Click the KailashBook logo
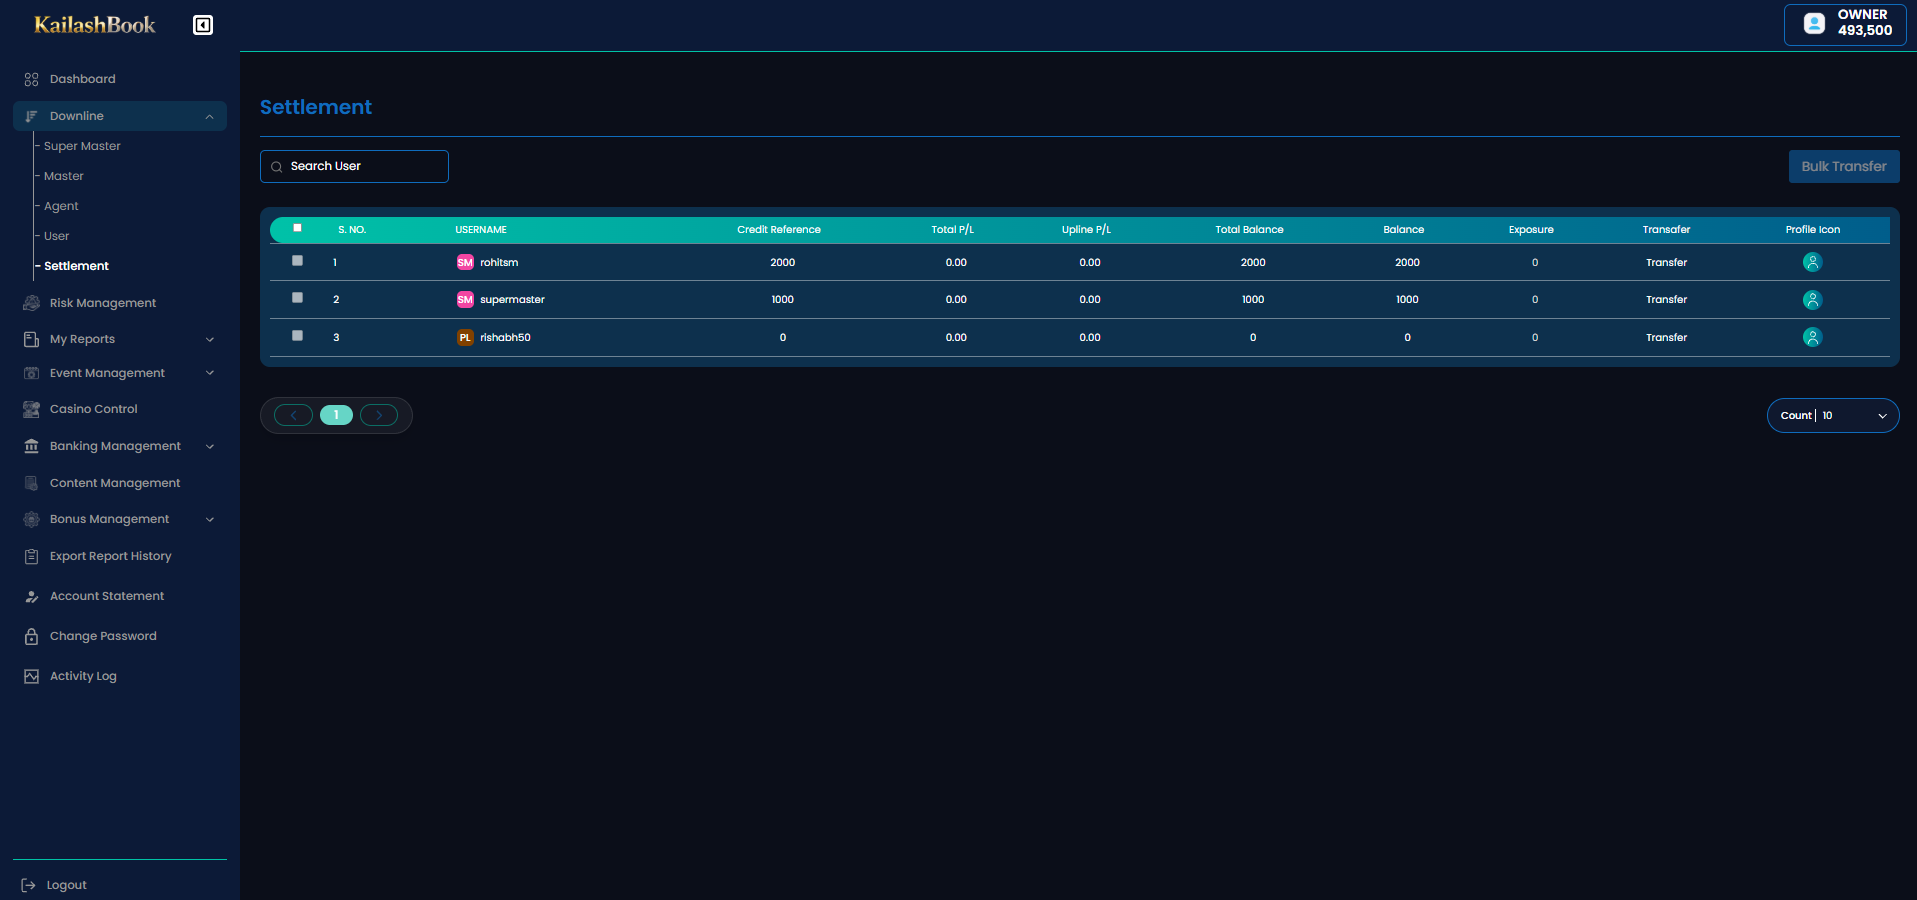 (x=95, y=25)
